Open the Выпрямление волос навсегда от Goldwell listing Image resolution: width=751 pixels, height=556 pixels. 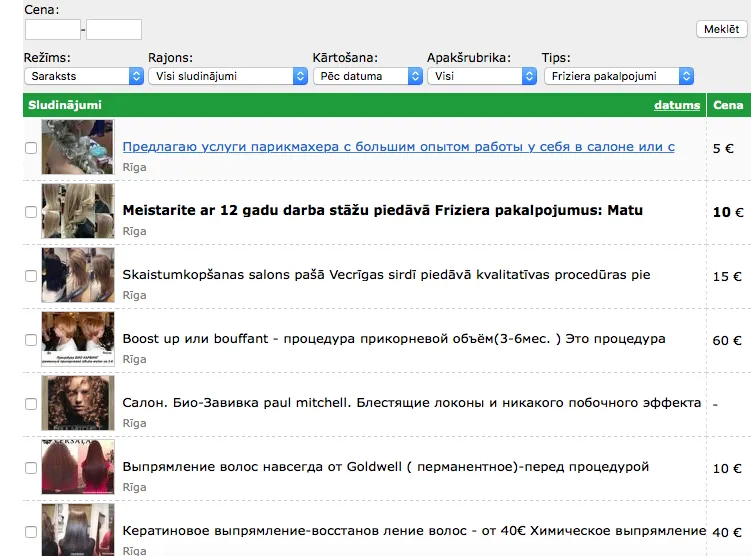click(386, 466)
